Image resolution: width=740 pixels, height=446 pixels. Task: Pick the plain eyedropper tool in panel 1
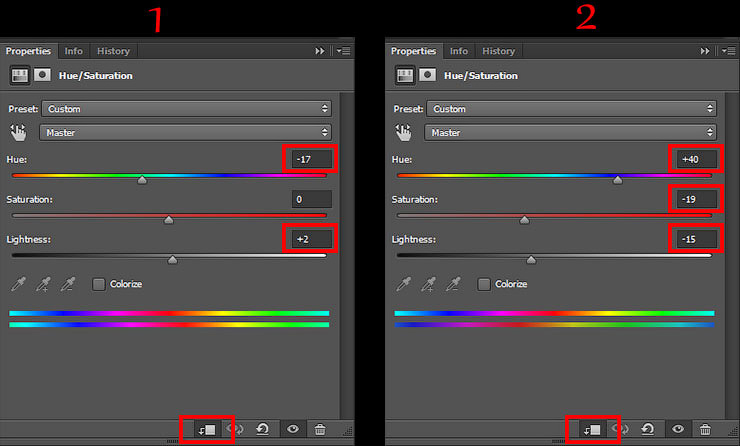[x=18, y=284]
